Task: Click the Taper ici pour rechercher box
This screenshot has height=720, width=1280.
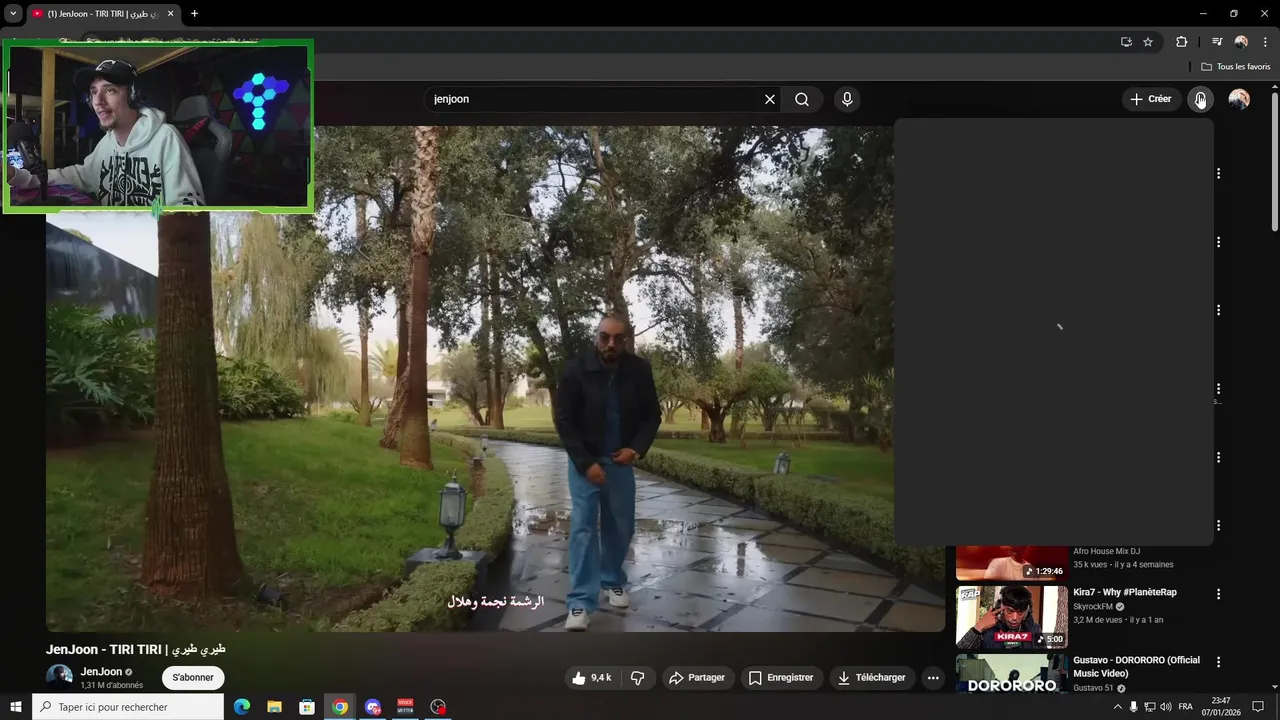Action: pyautogui.click(x=128, y=707)
